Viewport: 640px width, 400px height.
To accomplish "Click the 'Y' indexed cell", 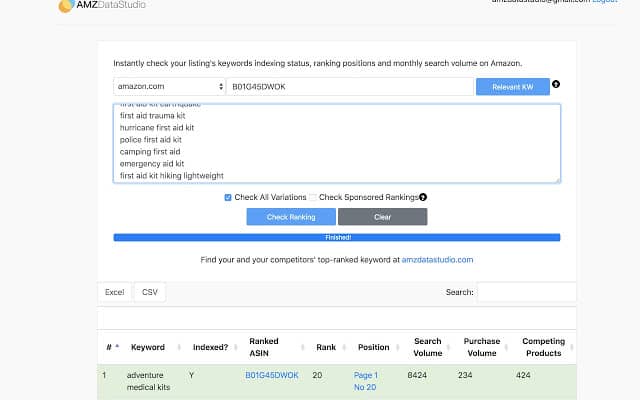I will 191,375.
